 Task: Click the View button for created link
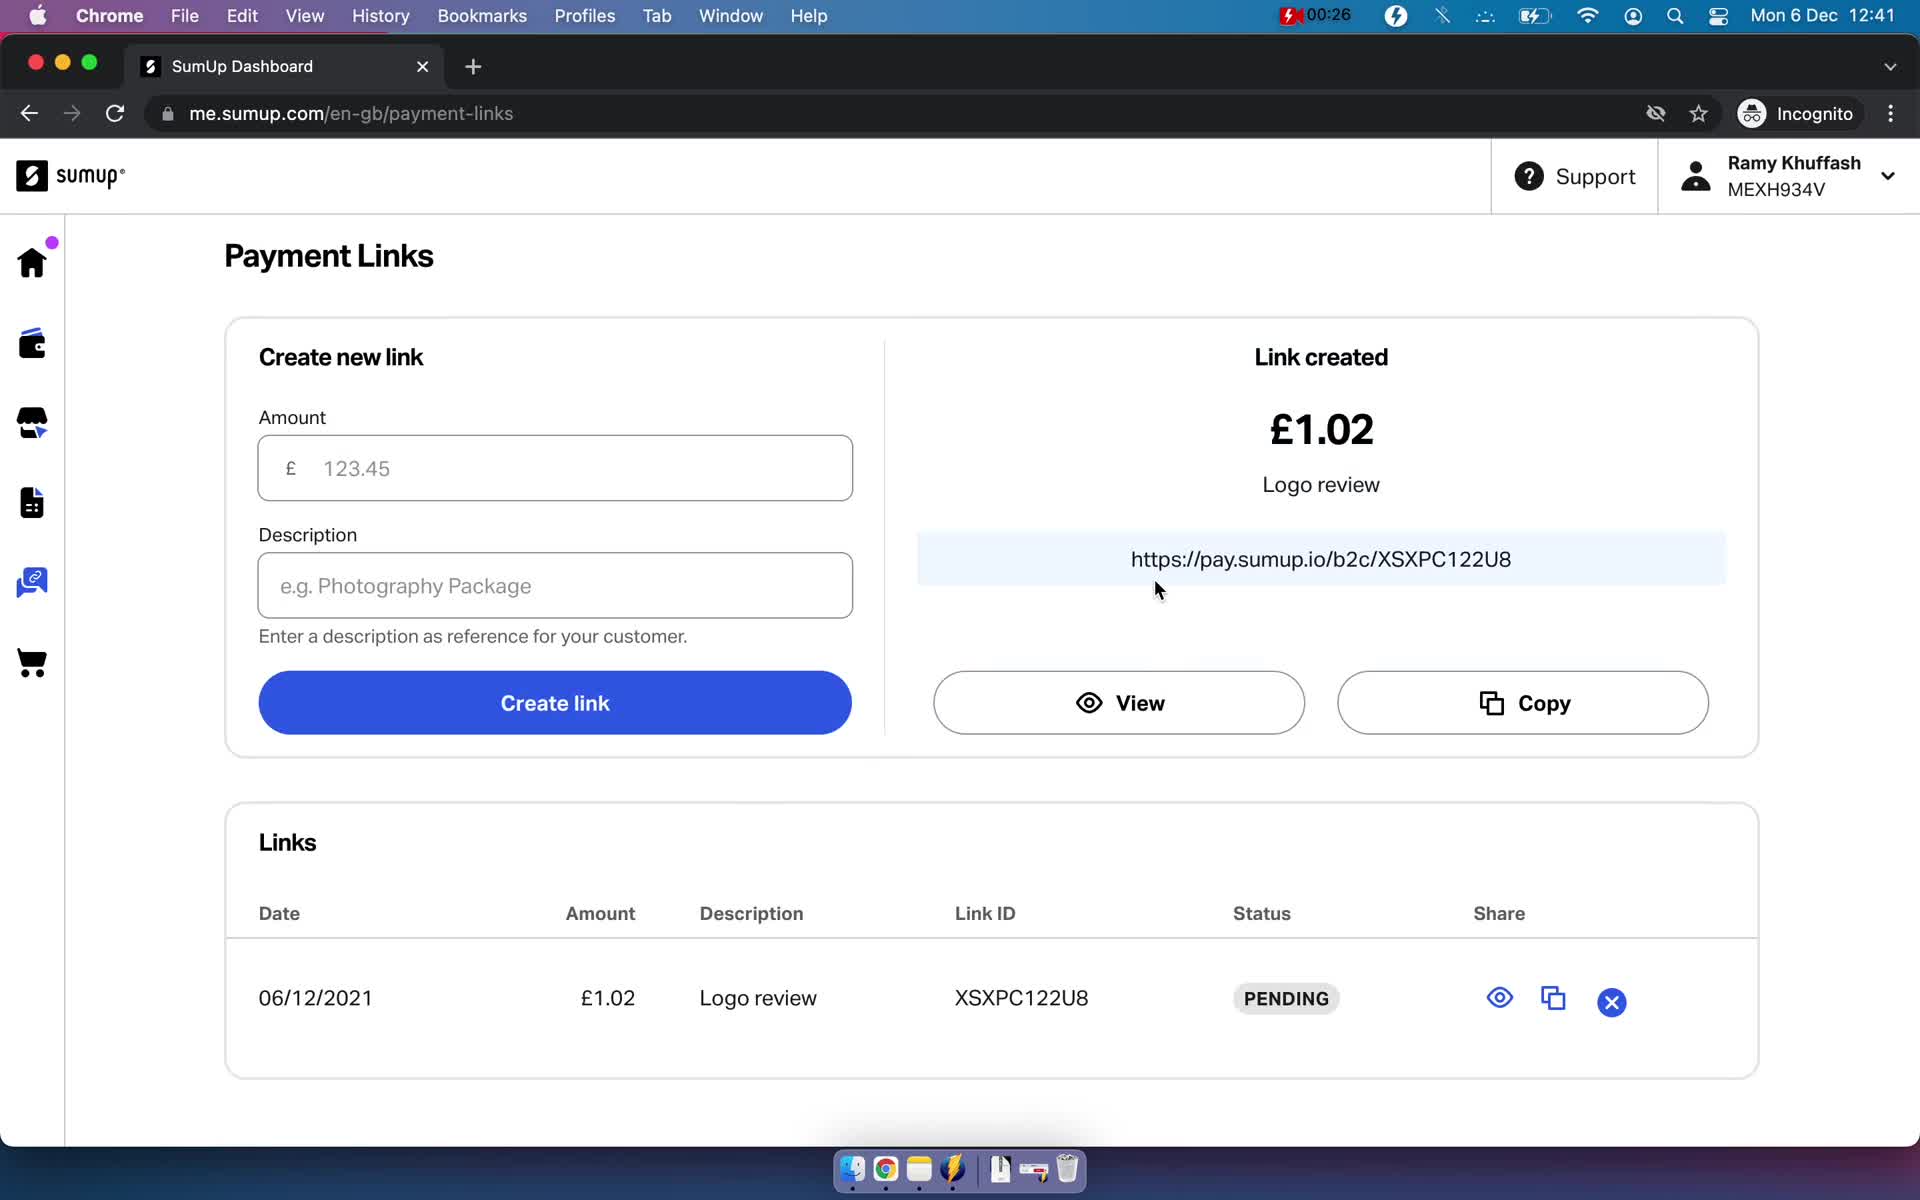1120,702
